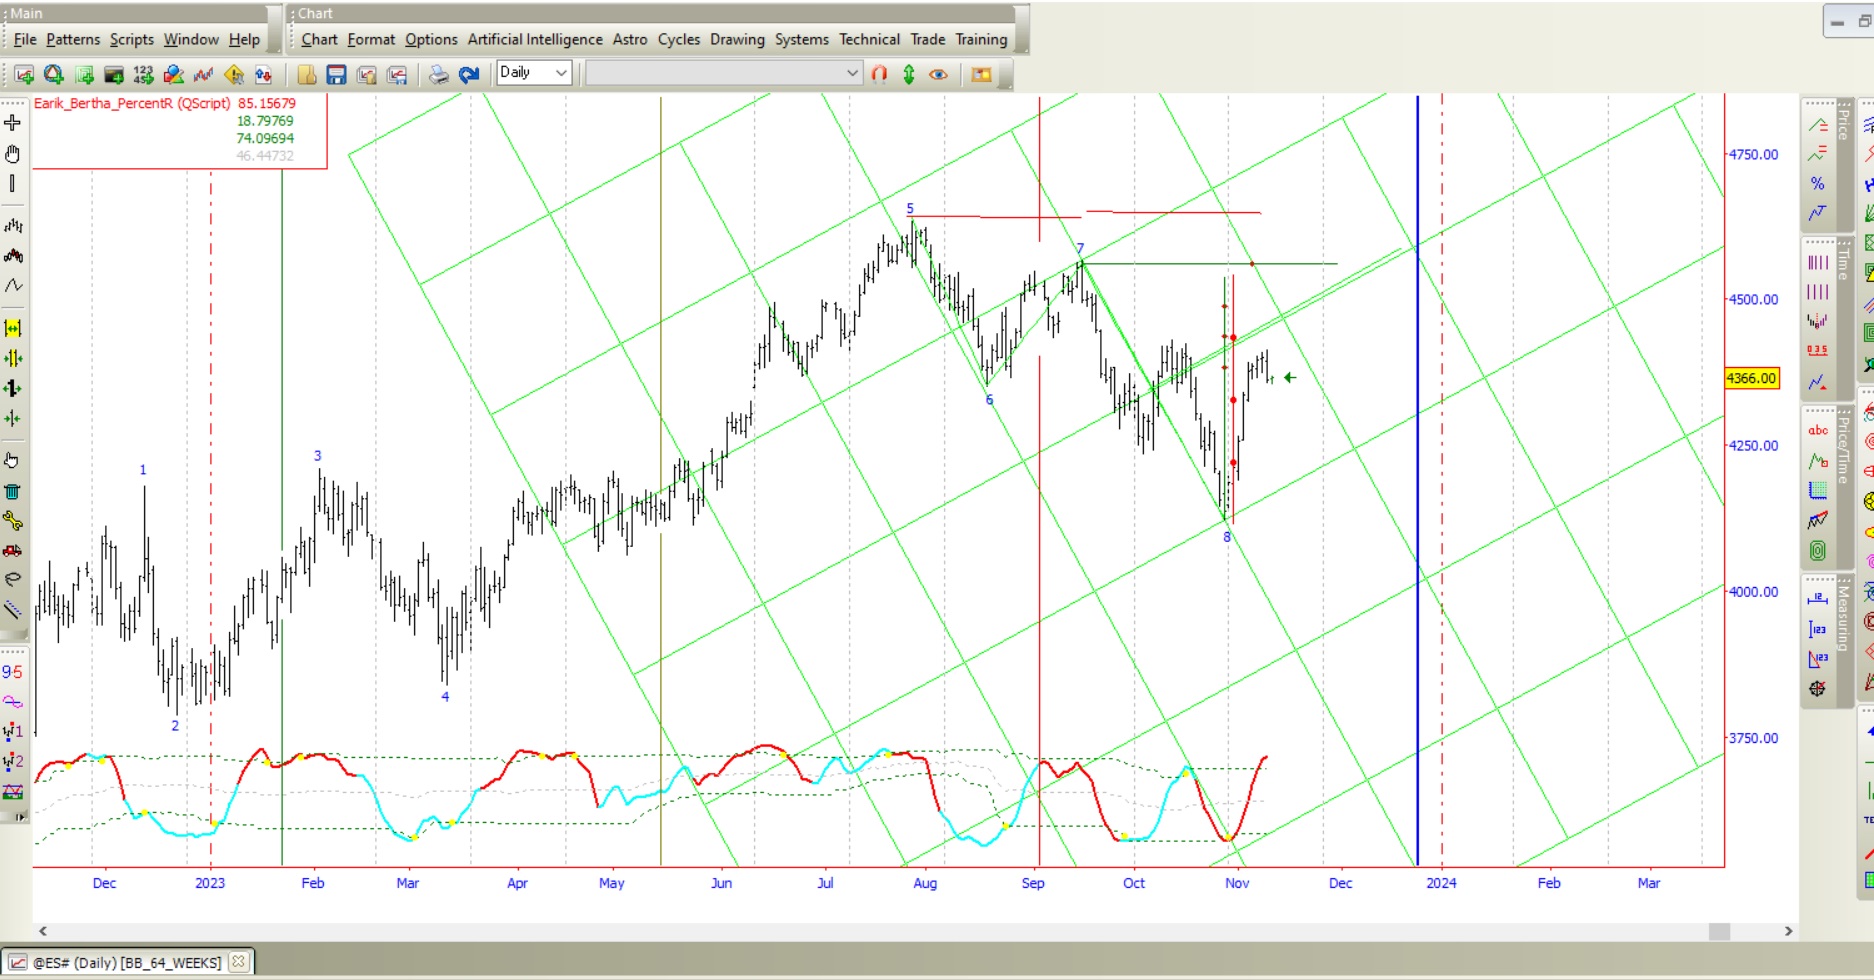Click the crosshair target icon in Measuring panel

(1818, 689)
